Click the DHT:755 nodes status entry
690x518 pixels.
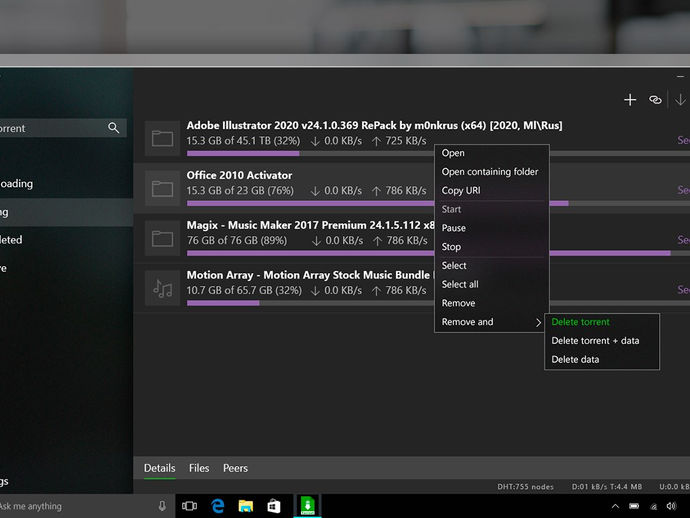(x=525, y=487)
